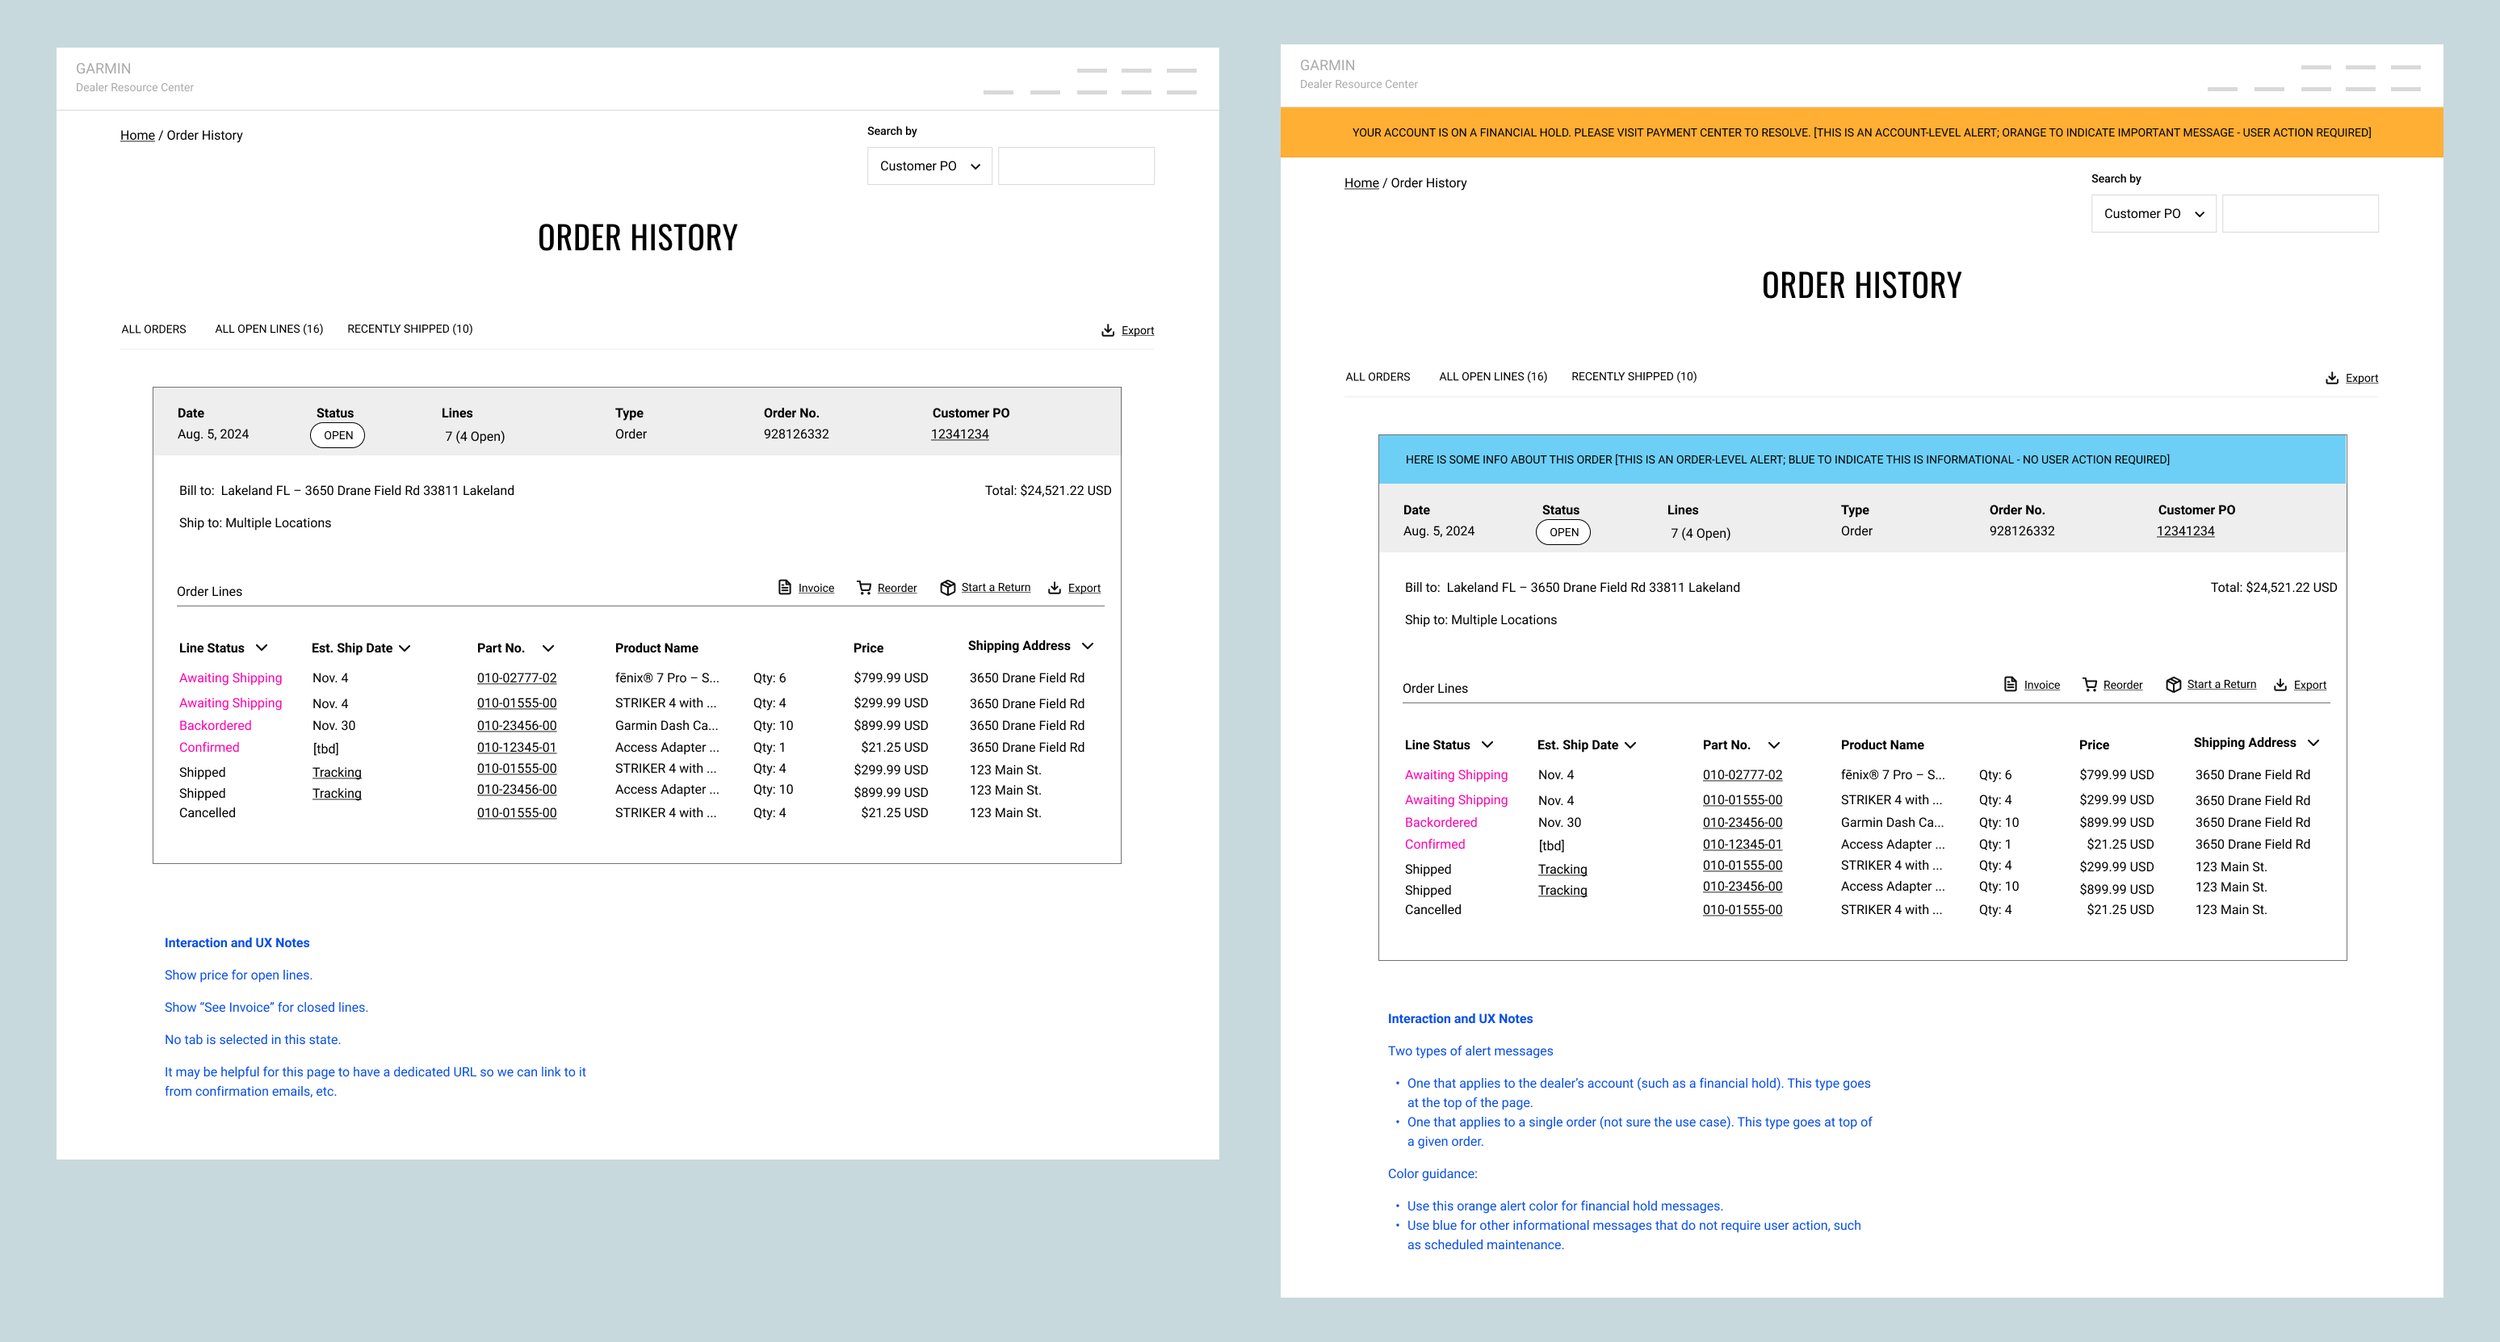The image size is (2500, 1342).
Task: Click top Export download icon in left mockup
Action: click(x=1108, y=330)
